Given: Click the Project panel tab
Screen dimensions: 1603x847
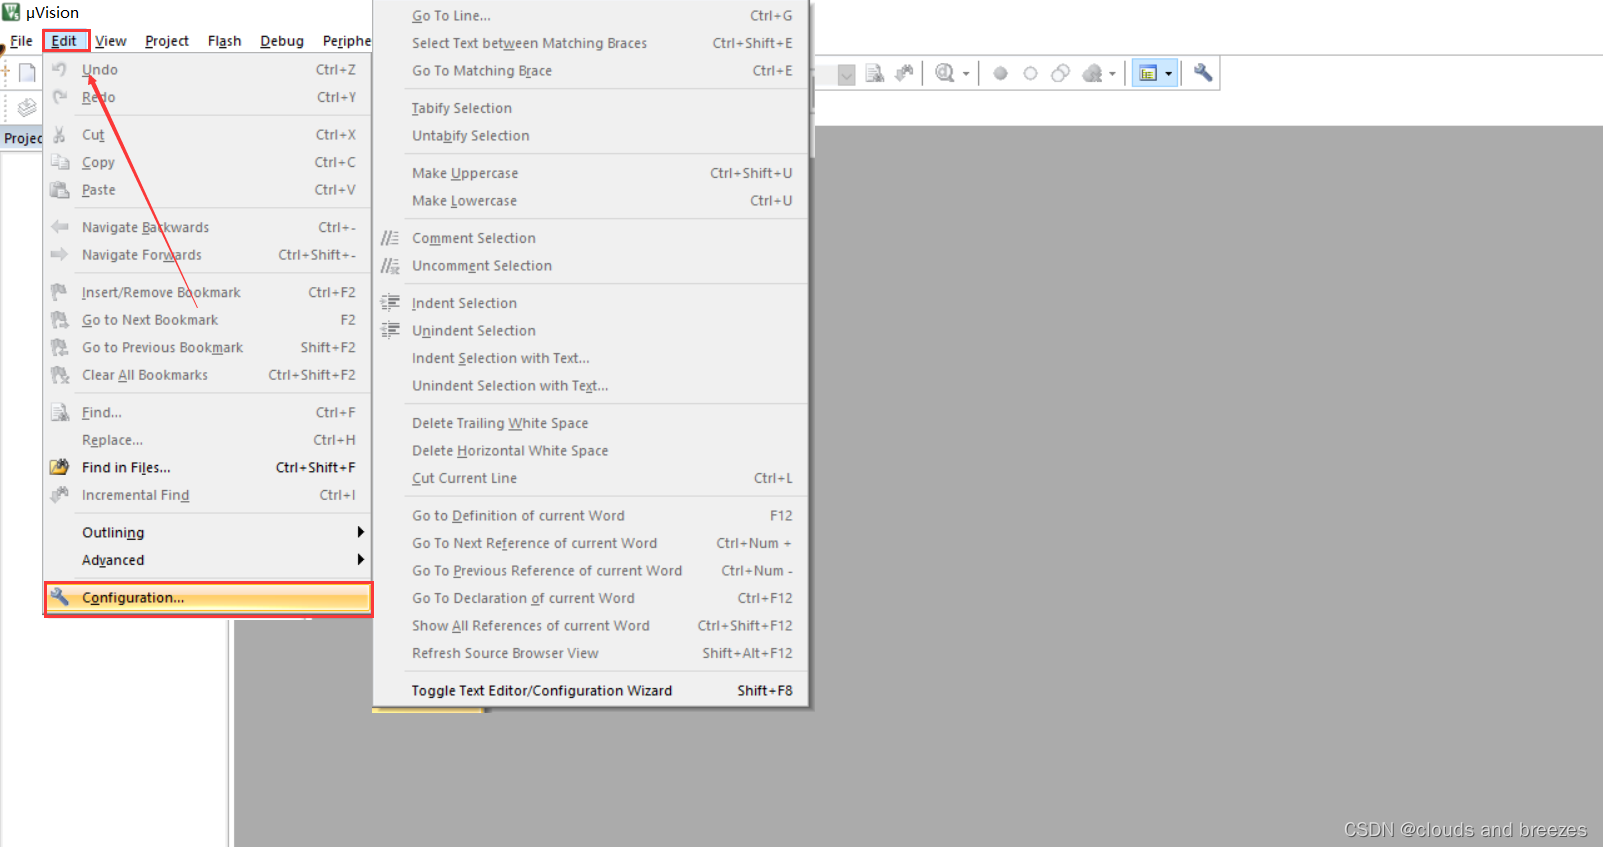Looking at the screenshot, I should 22,138.
